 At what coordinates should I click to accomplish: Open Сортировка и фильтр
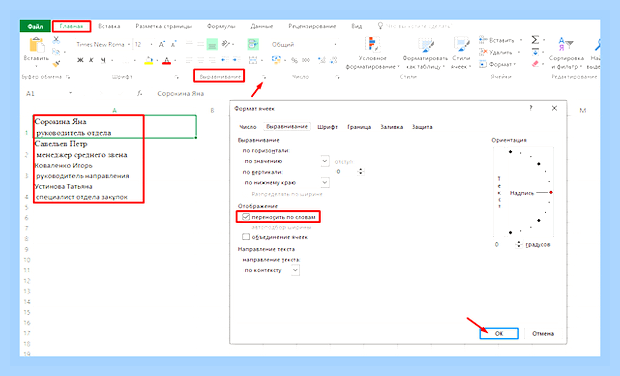(566, 53)
